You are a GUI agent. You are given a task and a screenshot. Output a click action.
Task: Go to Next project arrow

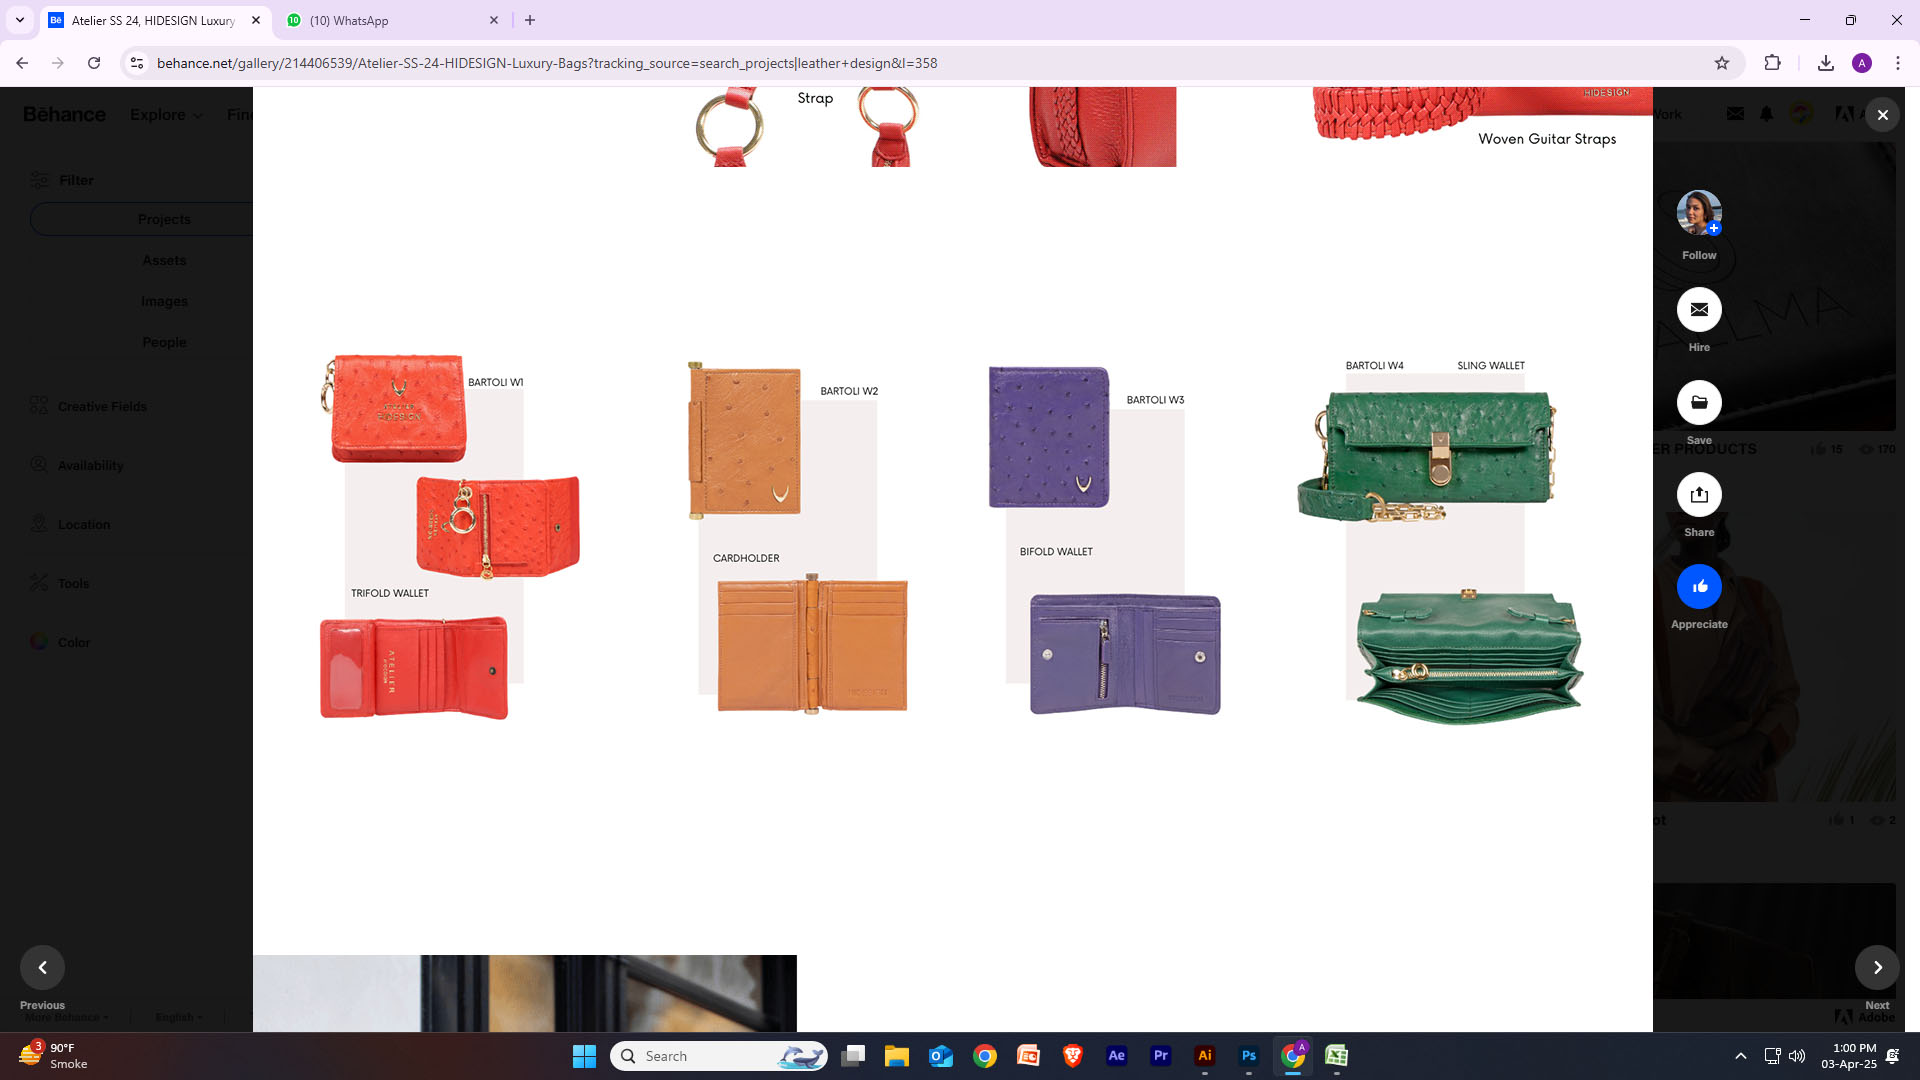click(x=1877, y=967)
